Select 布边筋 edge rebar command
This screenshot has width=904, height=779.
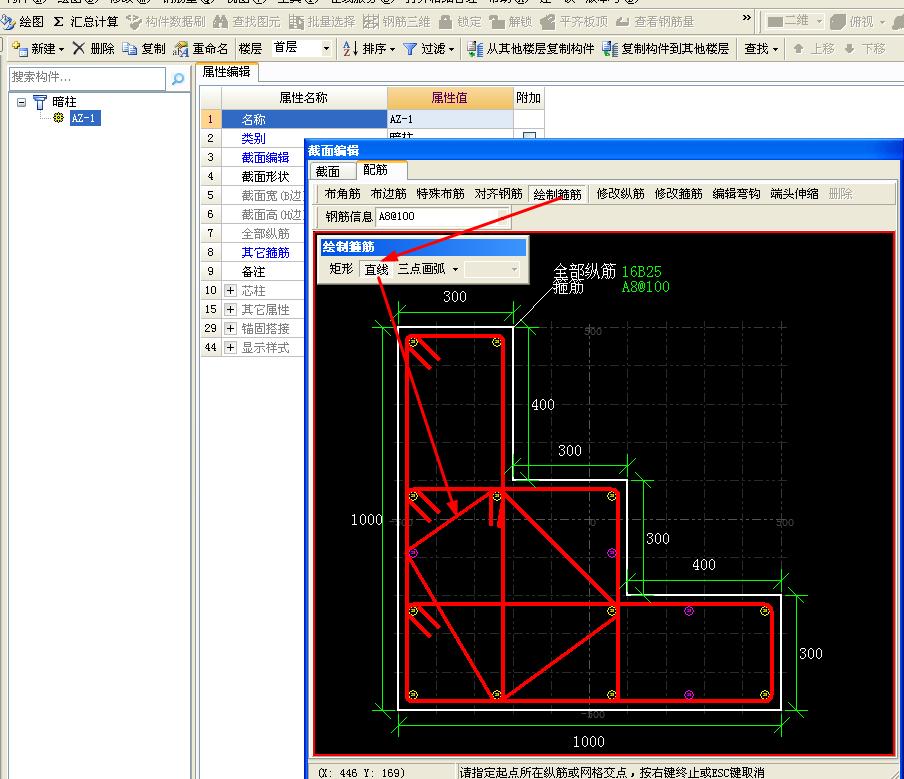[389, 194]
